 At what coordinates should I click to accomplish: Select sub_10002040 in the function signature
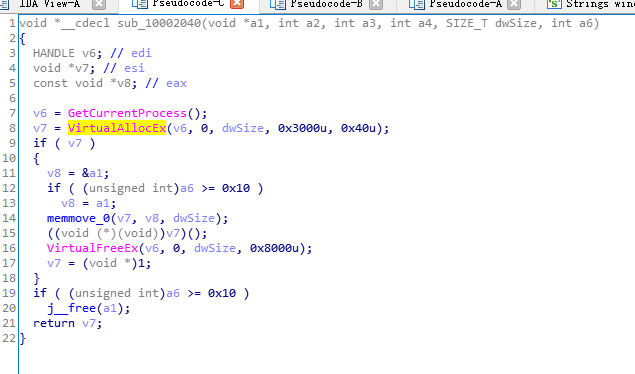159,23
